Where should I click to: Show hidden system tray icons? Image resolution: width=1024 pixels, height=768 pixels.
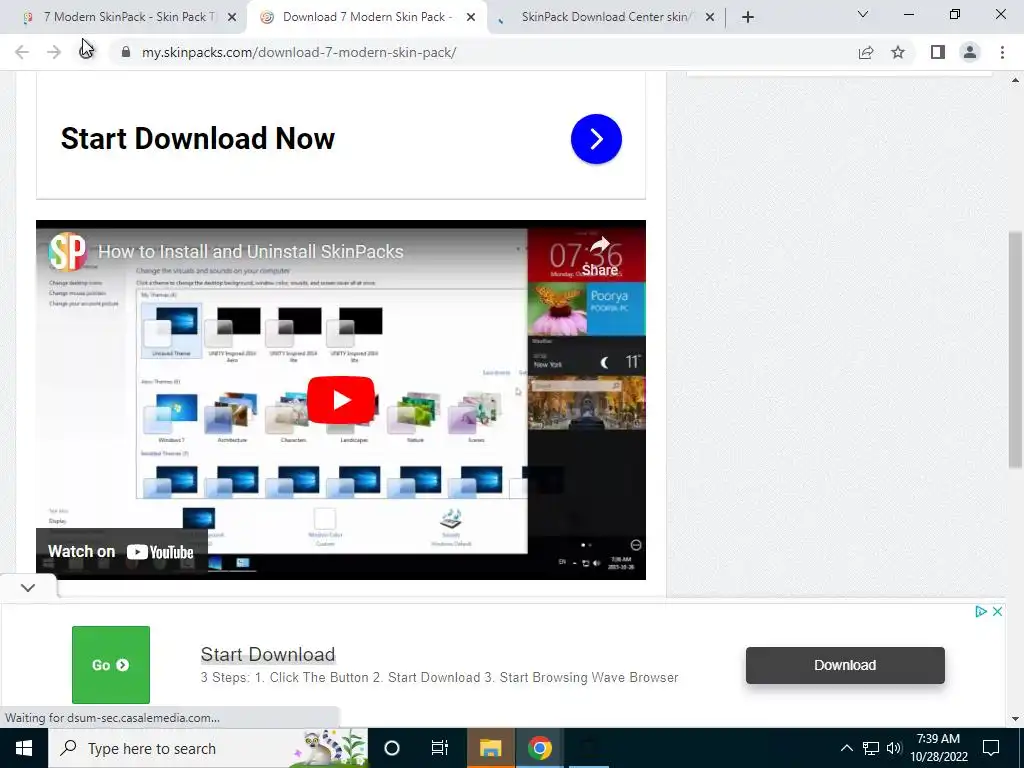(846, 748)
